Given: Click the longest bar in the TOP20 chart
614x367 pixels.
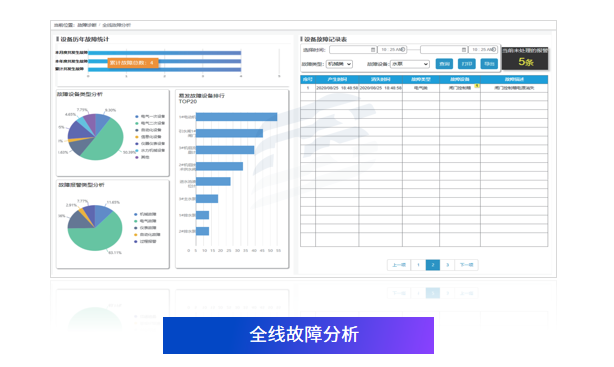Looking at the screenshot, I should (237, 117).
